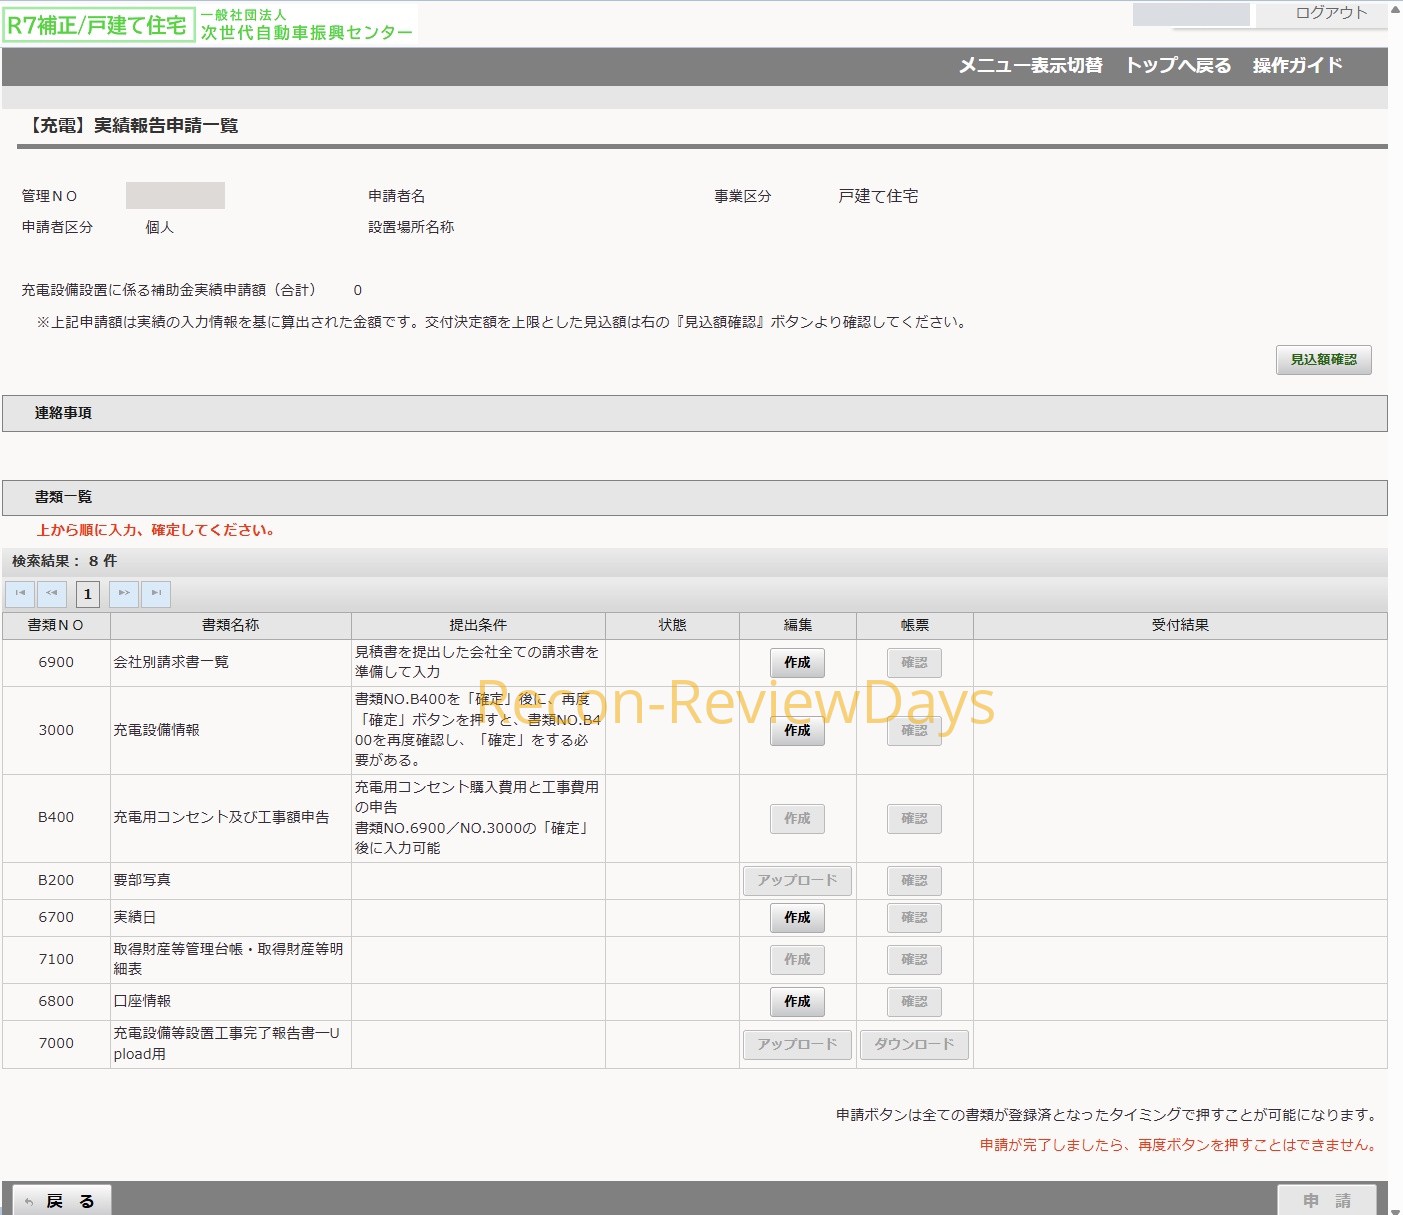Image resolution: width=1403 pixels, height=1215 pixels.
Task: Click 作成 for 充電用コンセント及び工事額申告 row
Action: pos(797,819)
